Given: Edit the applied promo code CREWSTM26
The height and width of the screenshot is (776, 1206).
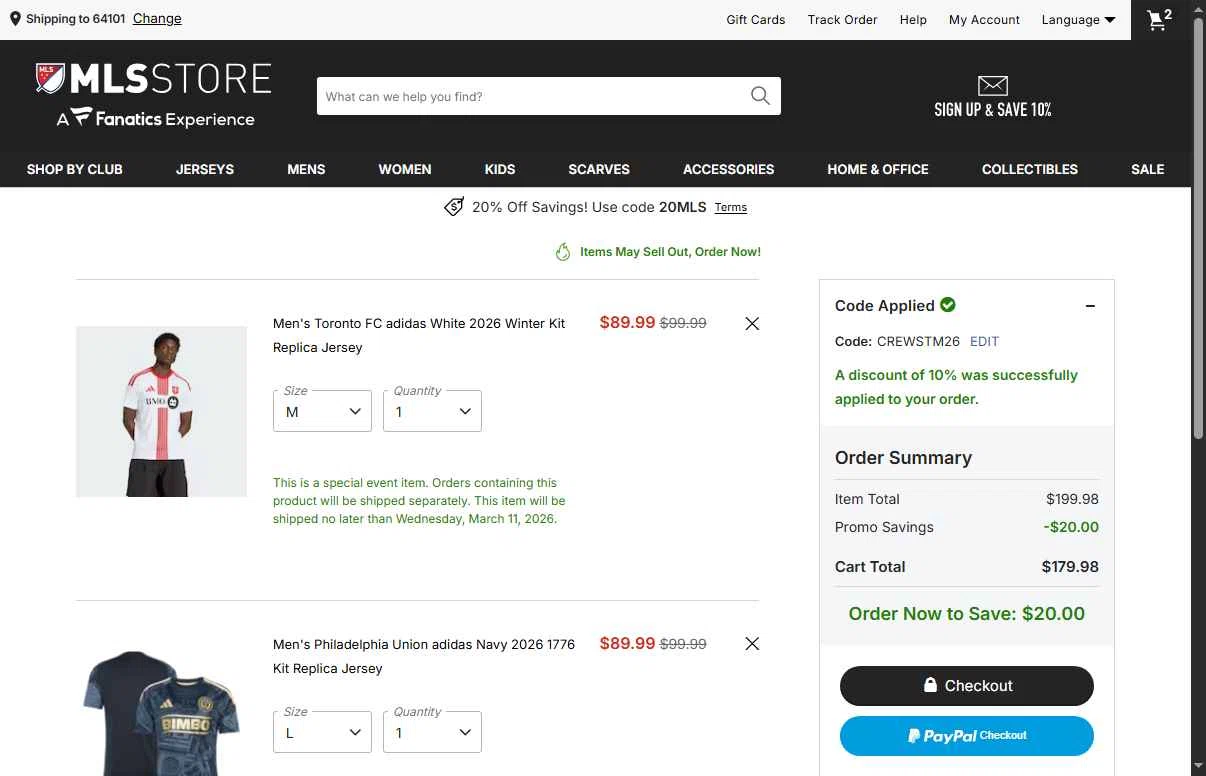Looking at the screenshot, I should coord(984,341).
